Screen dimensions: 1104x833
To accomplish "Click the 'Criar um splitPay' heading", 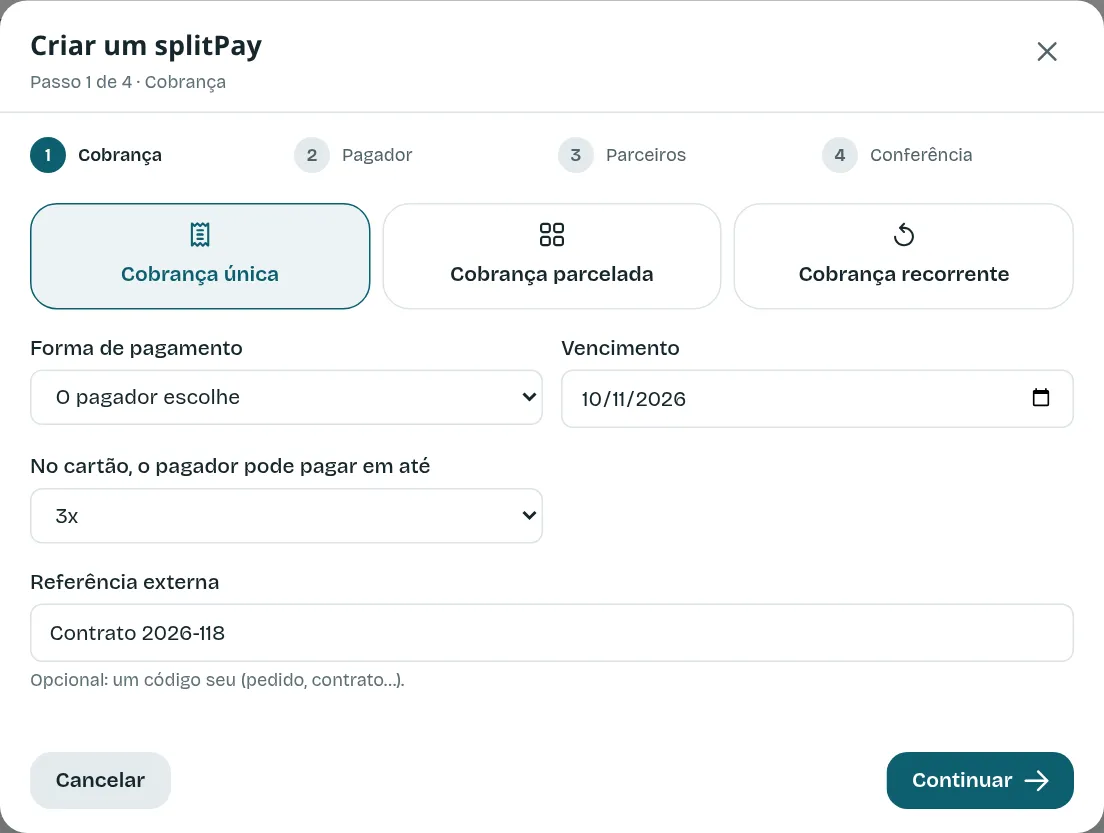I will click(x=146, y=46).
